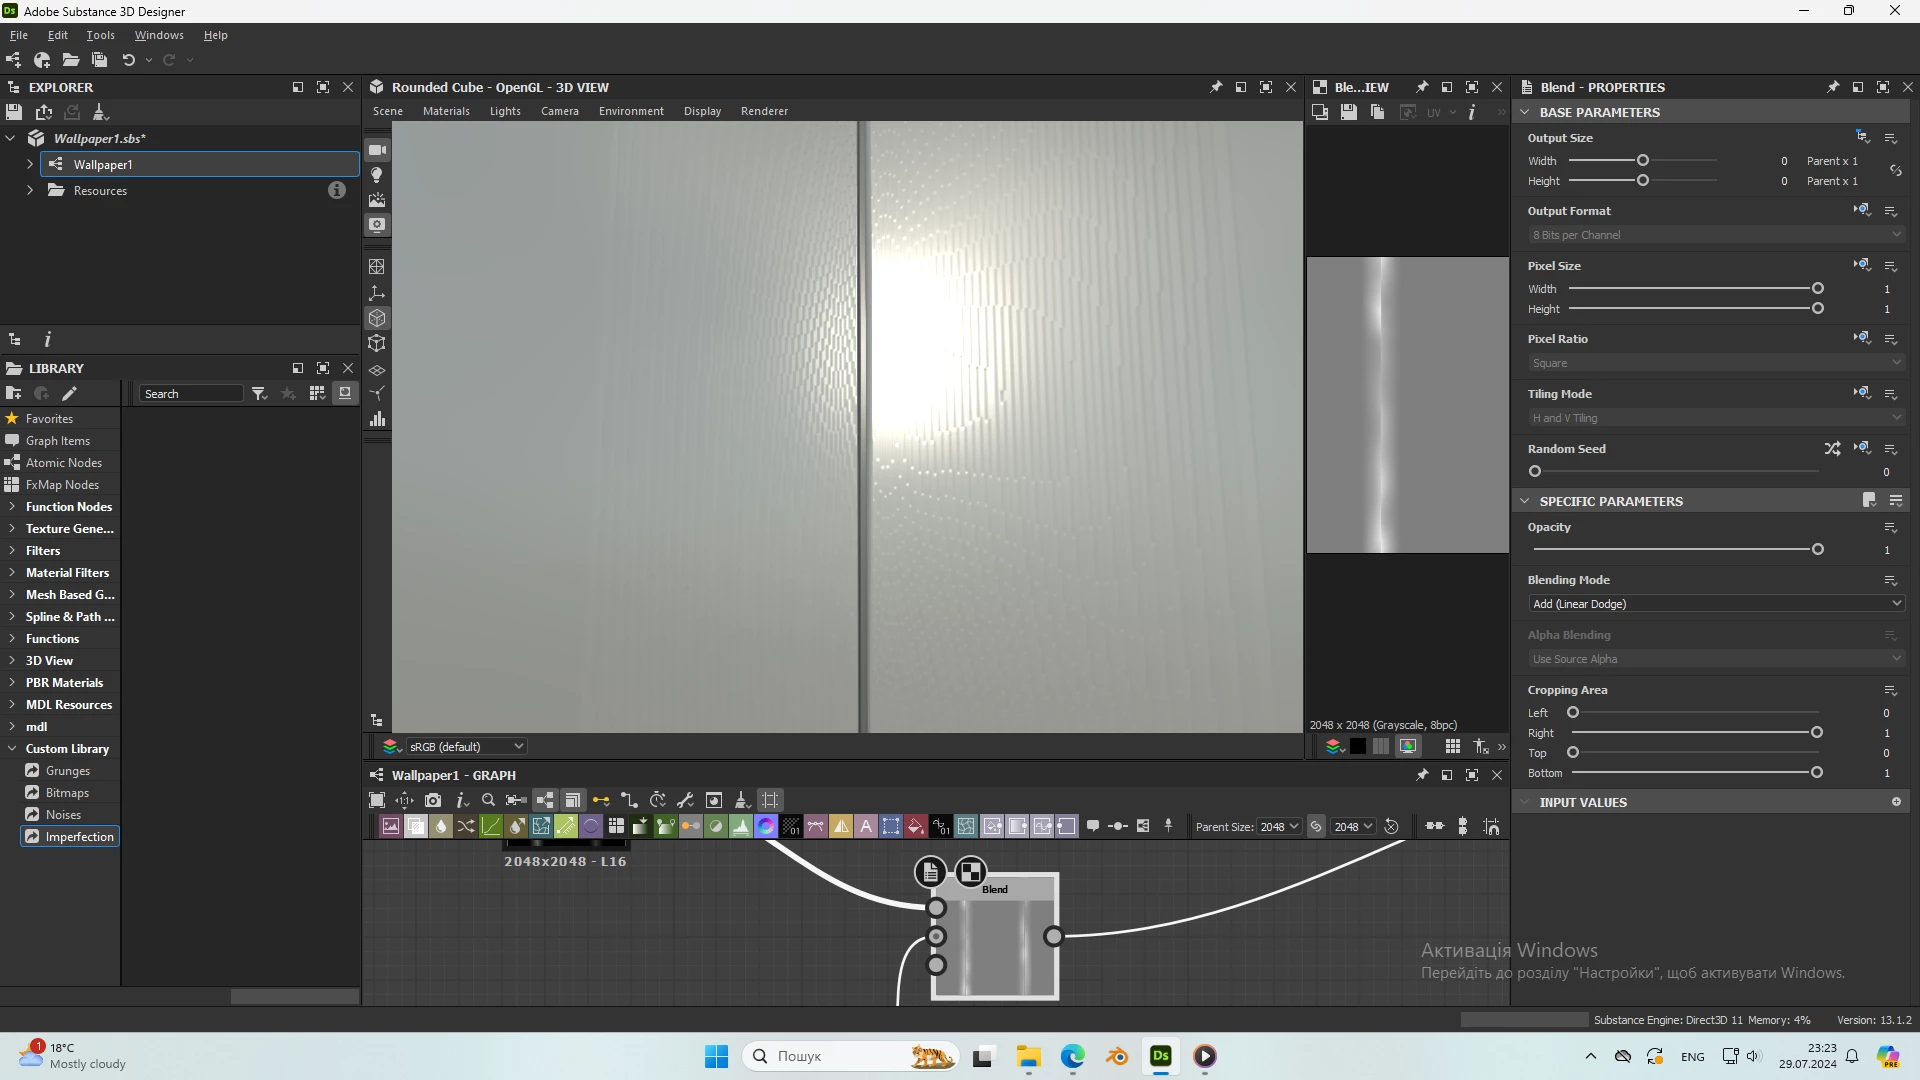Click the camera screenshot icon in graph toolbar
Screen dimensions: 1920x1080
[433, 800]
